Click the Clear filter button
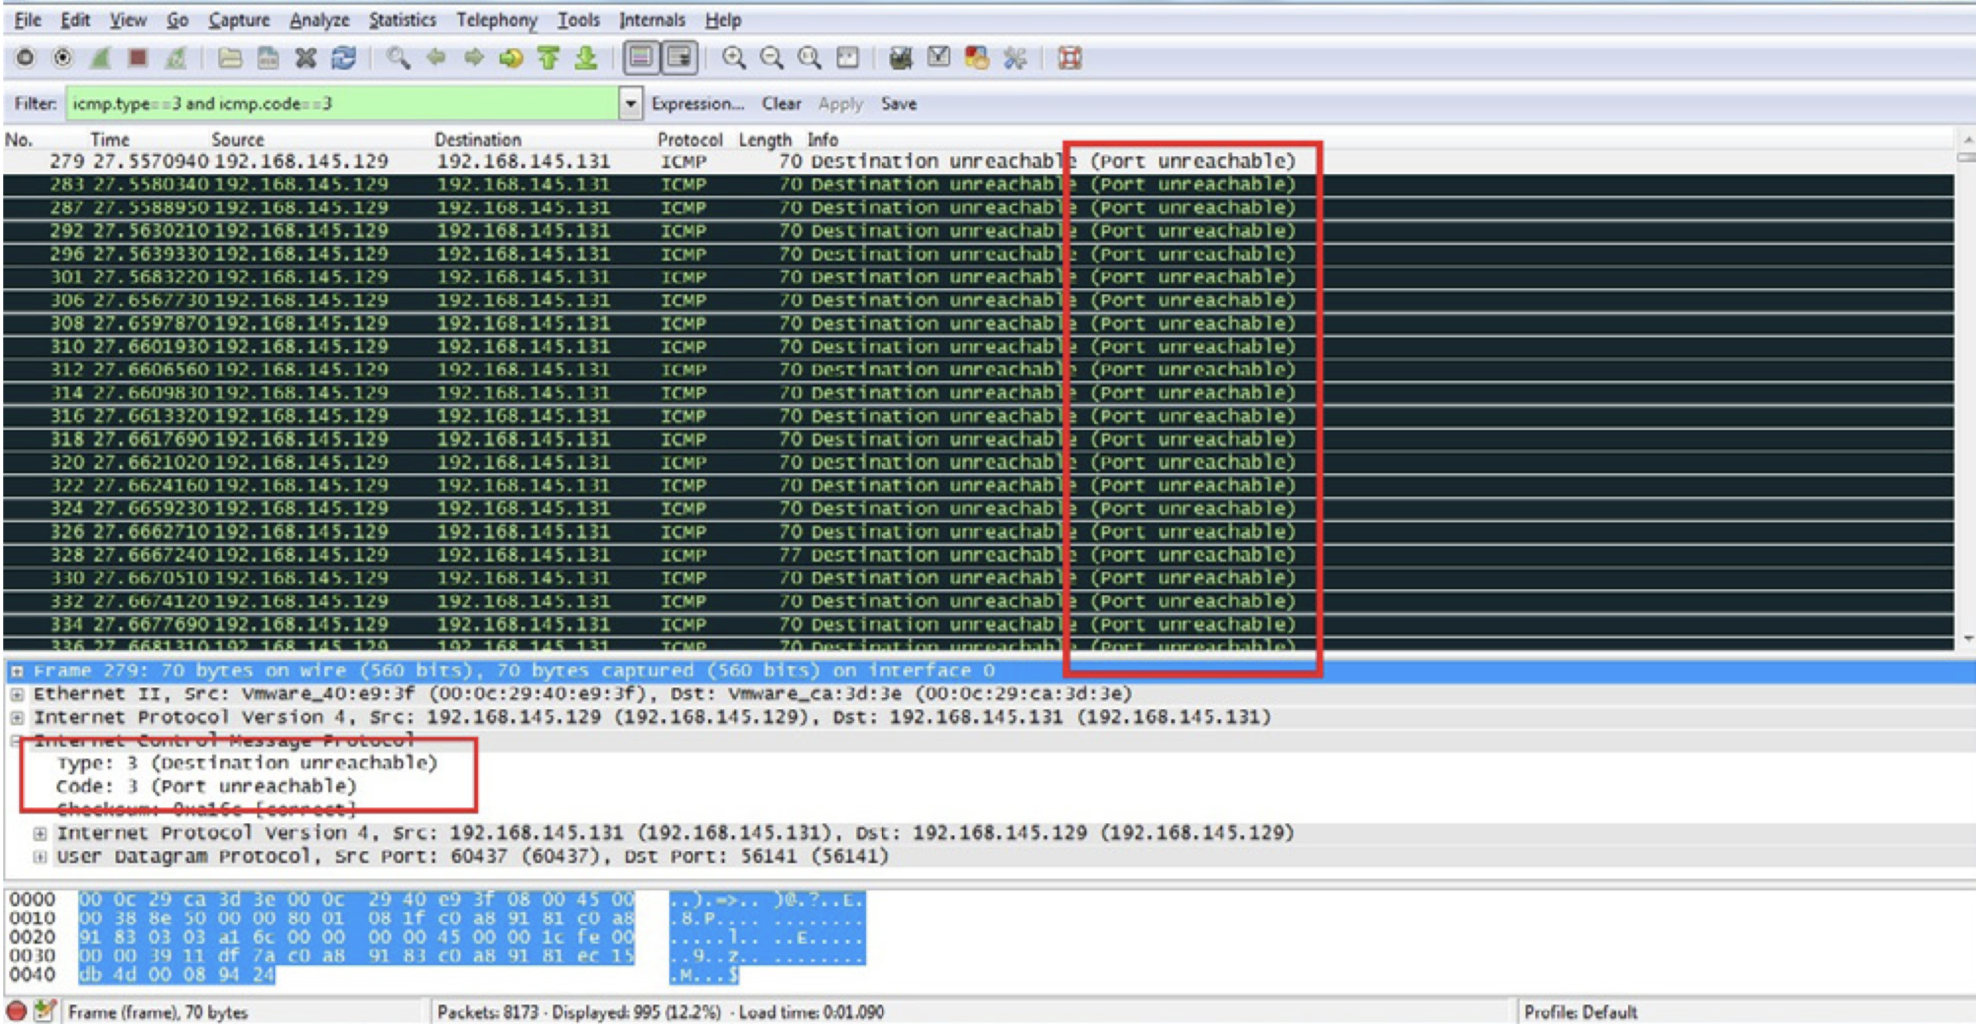This screenshot has width=1976, height=1024. (781, 103)
